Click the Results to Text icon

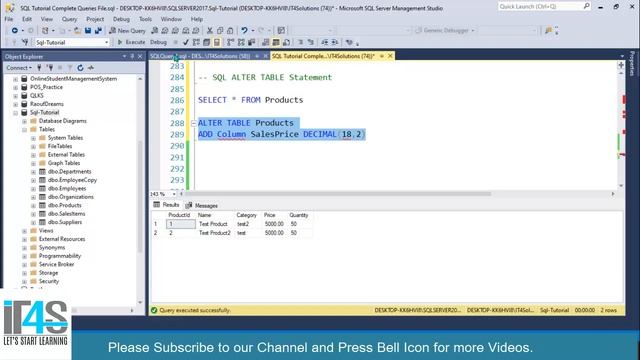(266, 42)
